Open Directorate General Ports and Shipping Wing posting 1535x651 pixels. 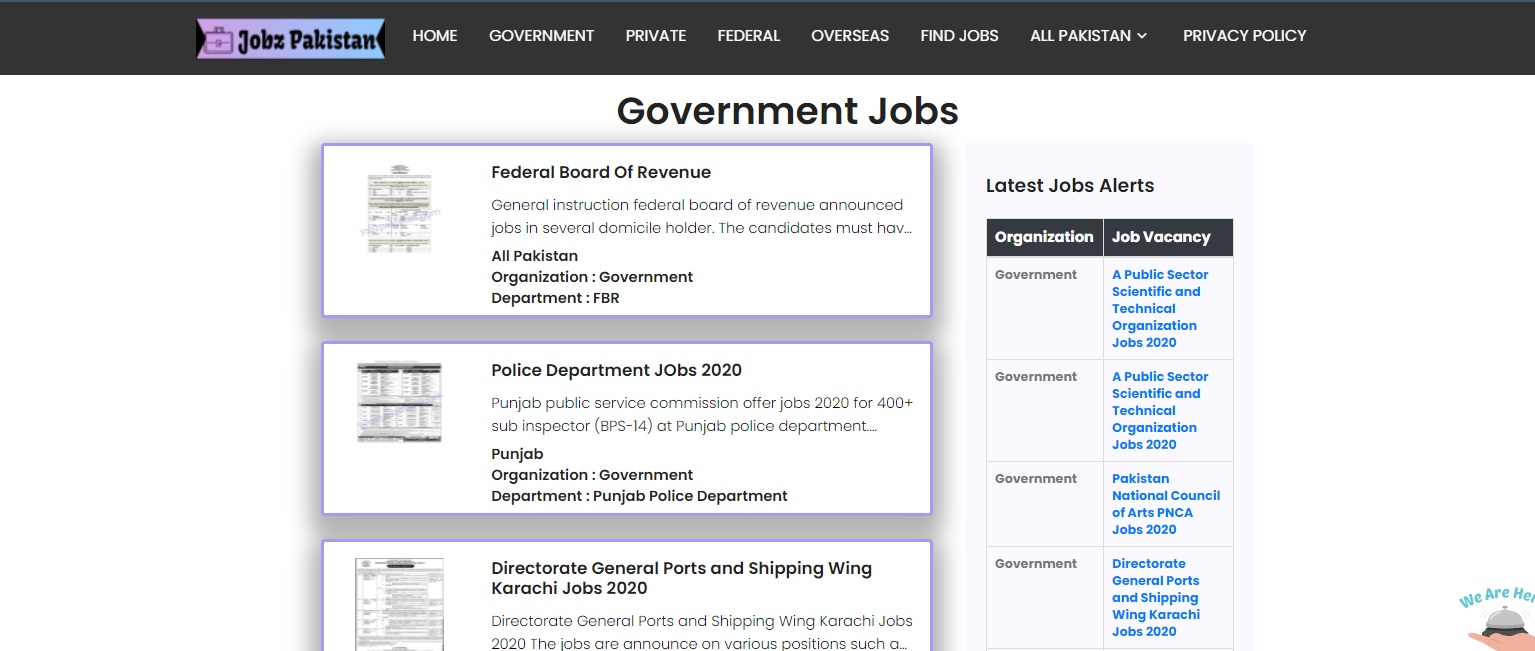[681, 578]
